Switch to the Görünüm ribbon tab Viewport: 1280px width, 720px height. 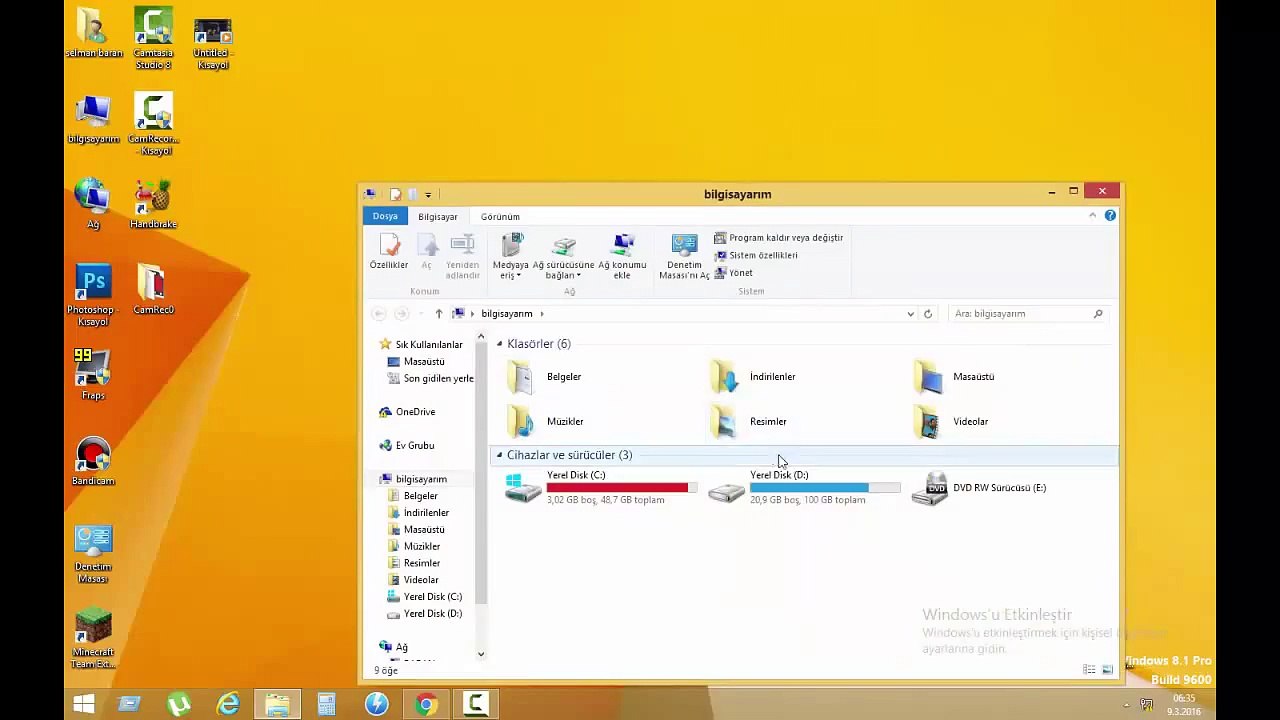[x=500, y=216]
